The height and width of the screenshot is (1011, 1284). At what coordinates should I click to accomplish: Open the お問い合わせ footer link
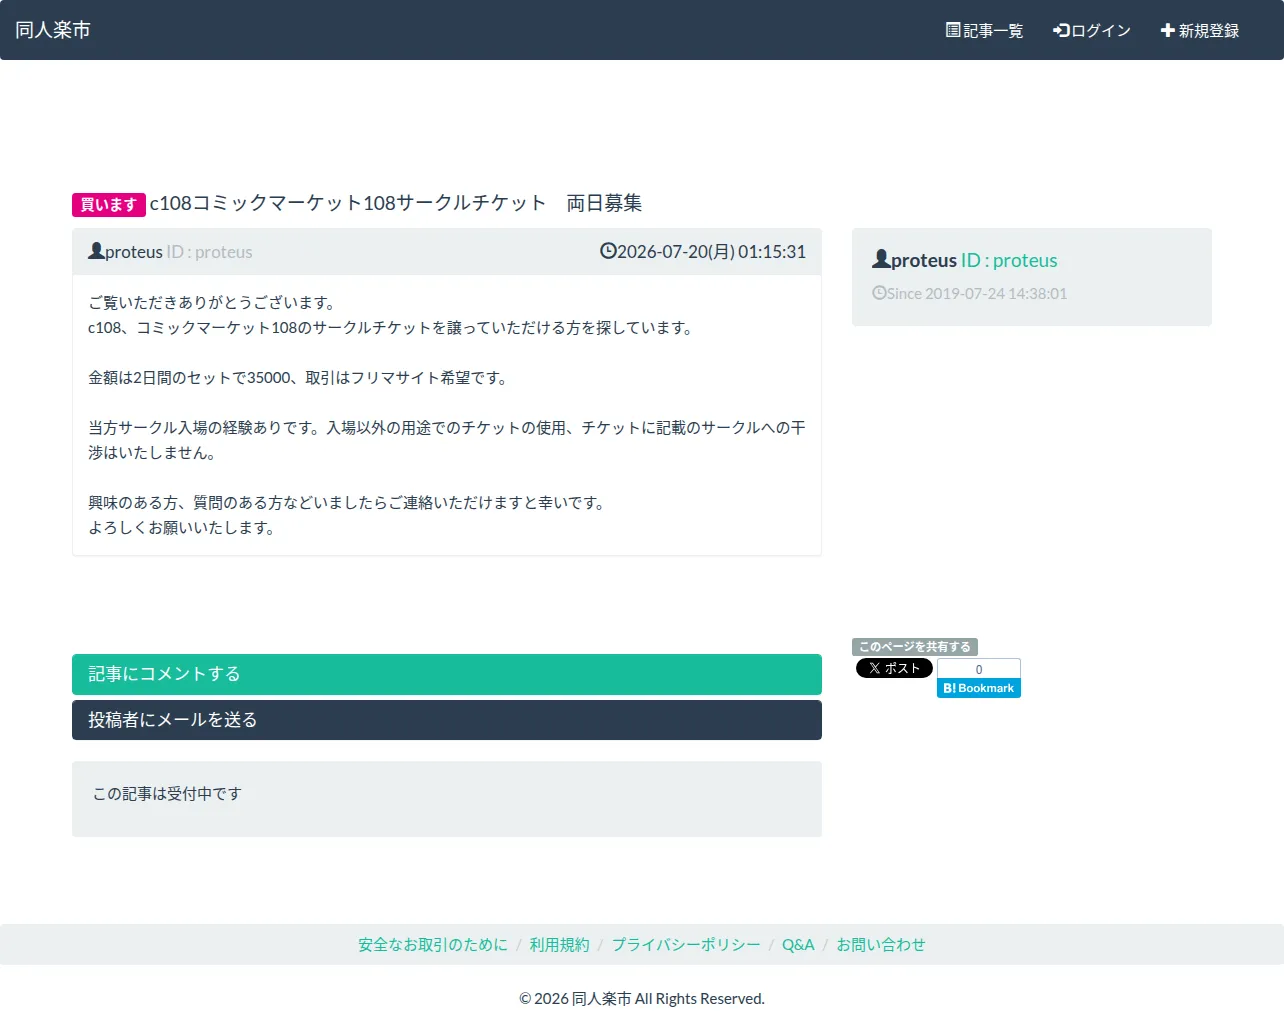tap(881, 944)
